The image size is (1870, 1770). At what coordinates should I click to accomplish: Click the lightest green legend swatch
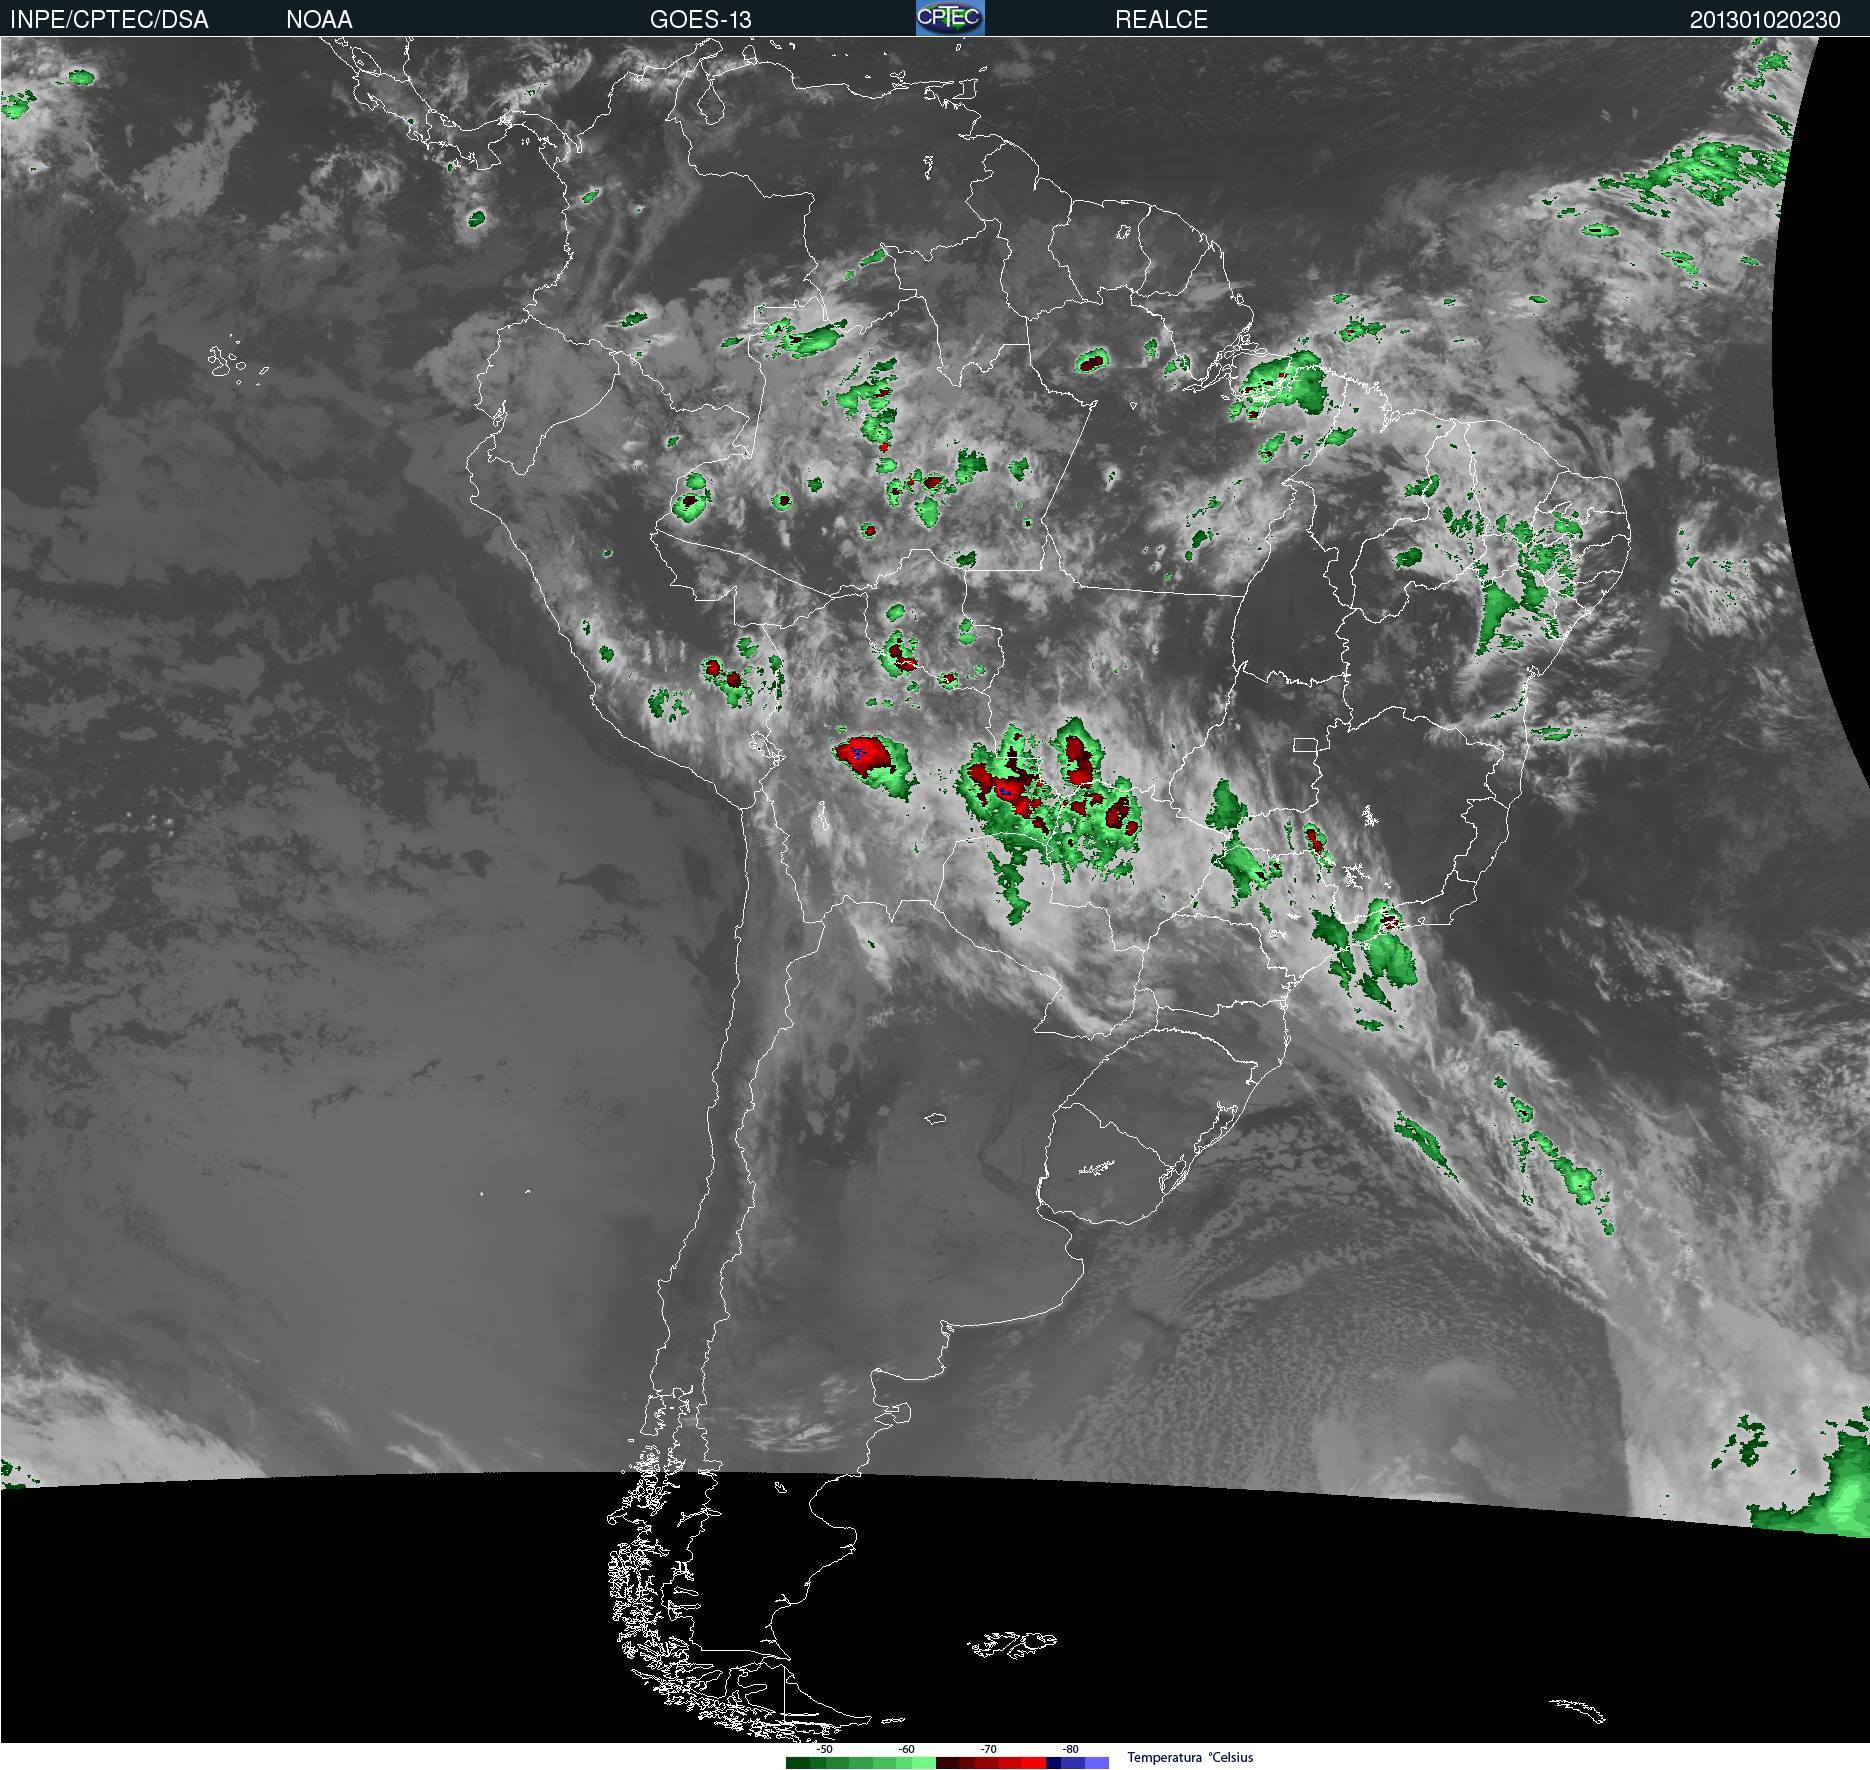924,1763
